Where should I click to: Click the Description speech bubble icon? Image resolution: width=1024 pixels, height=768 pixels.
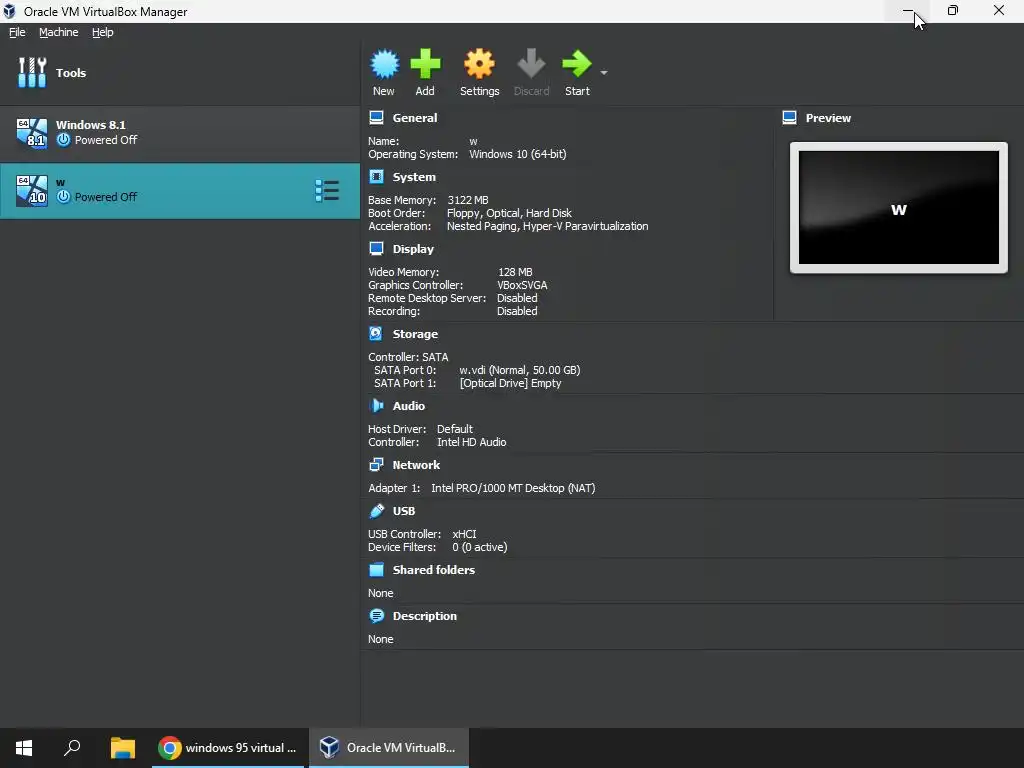pos(376,615)
